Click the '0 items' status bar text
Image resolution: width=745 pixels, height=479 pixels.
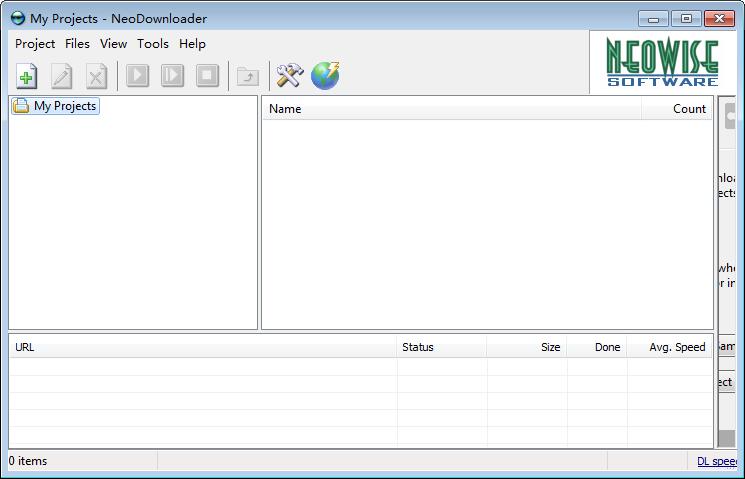pyautogui.click(x=28, y=461)
